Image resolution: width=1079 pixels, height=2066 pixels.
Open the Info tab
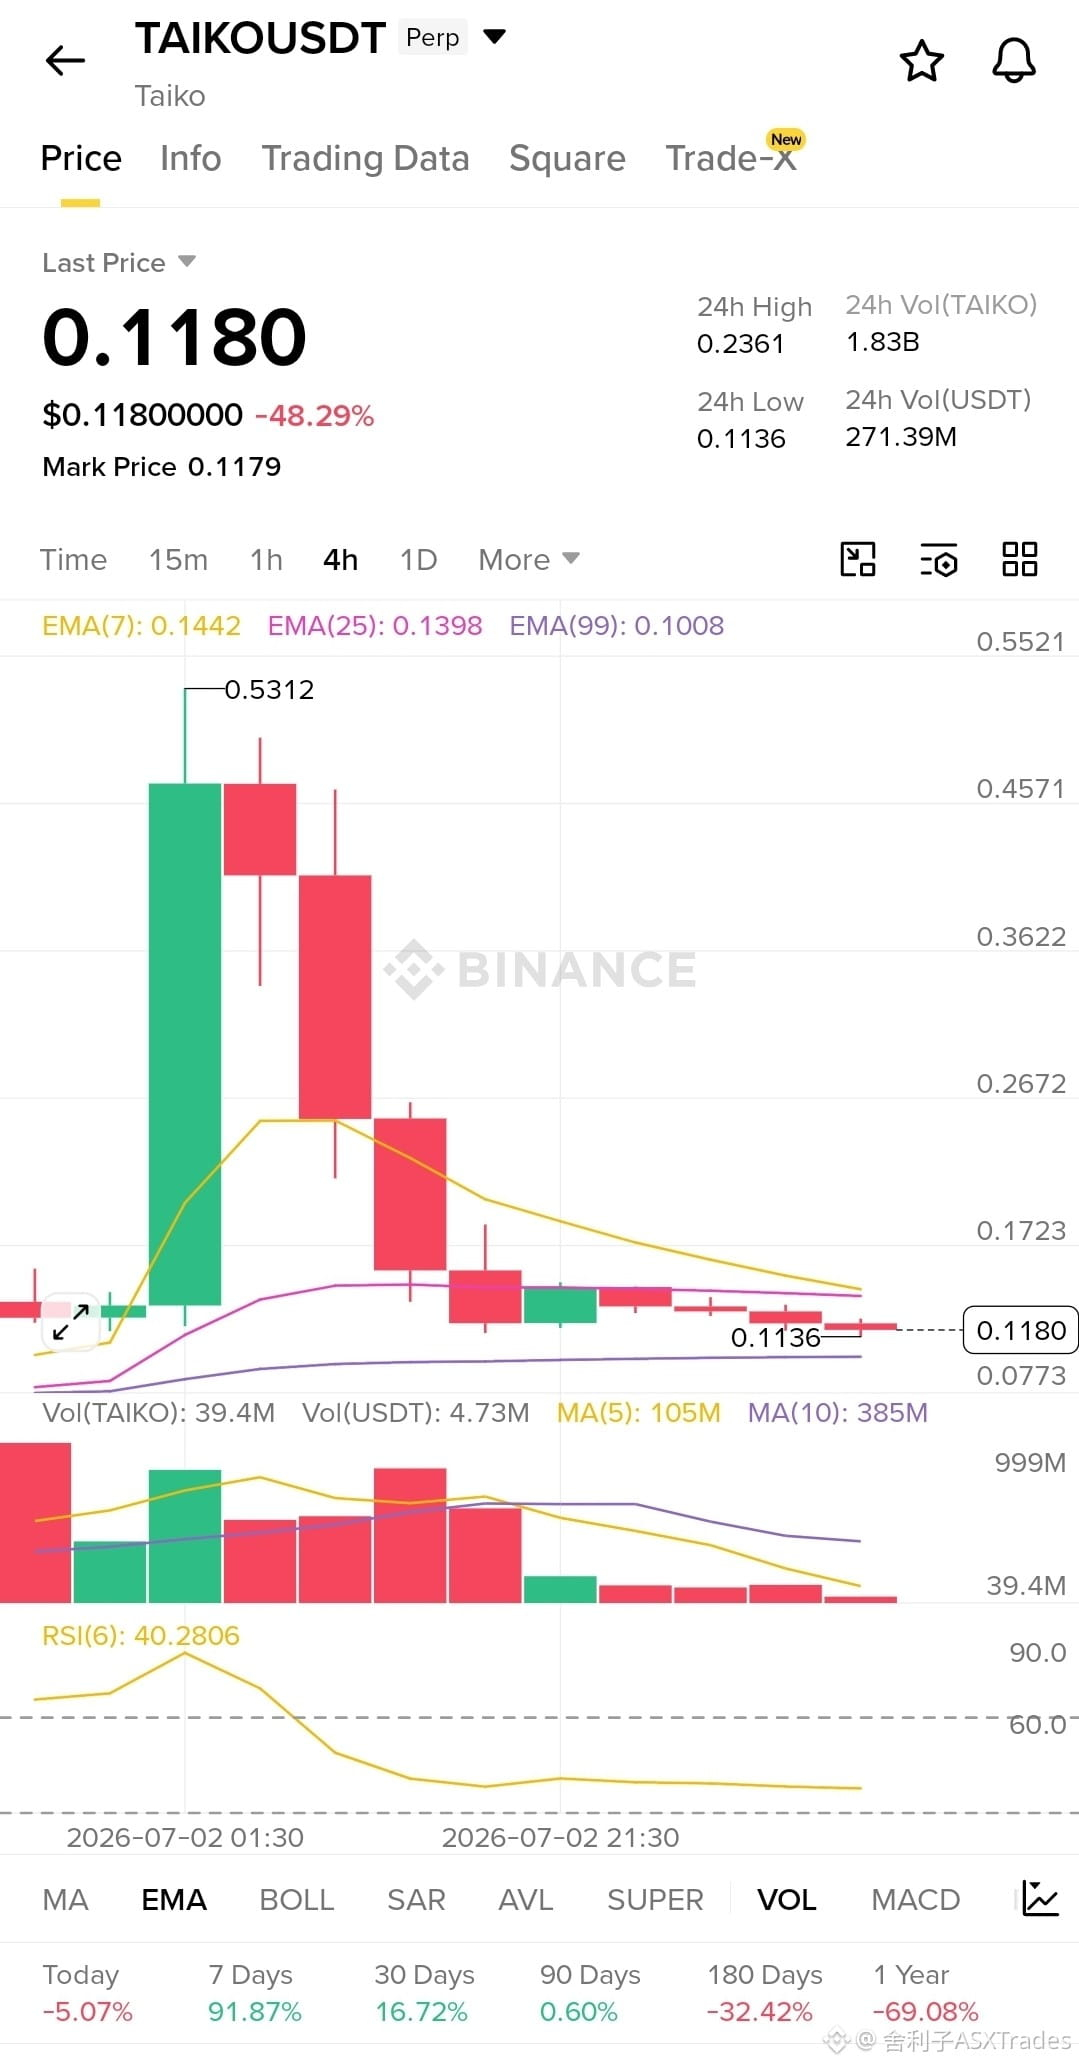click(190, 158)
